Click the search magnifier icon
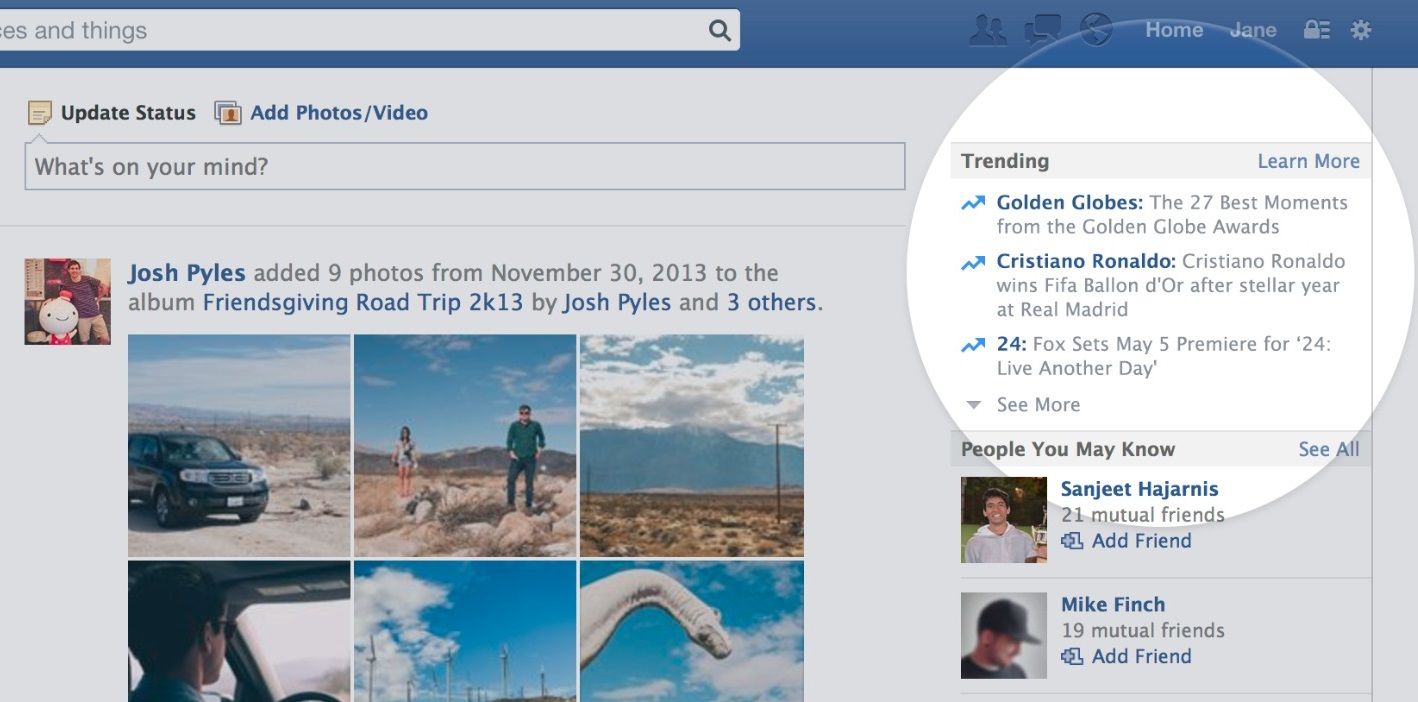 click(719, 30)
